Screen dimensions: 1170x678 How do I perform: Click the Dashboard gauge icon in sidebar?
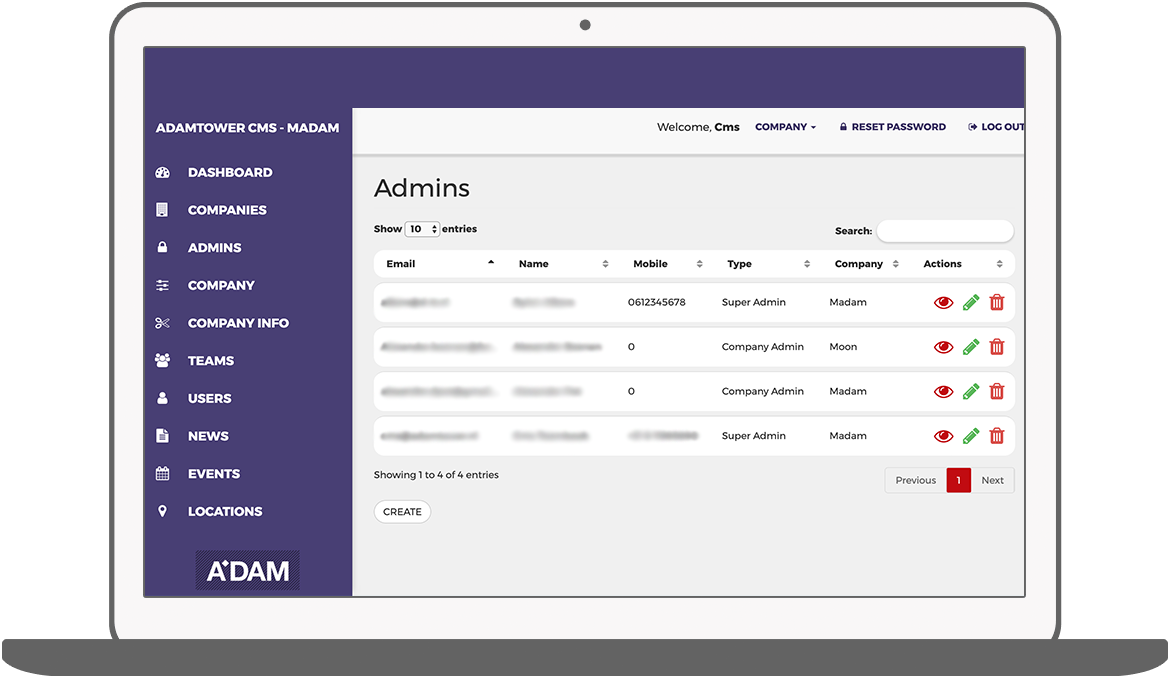[x=163, y=172]
